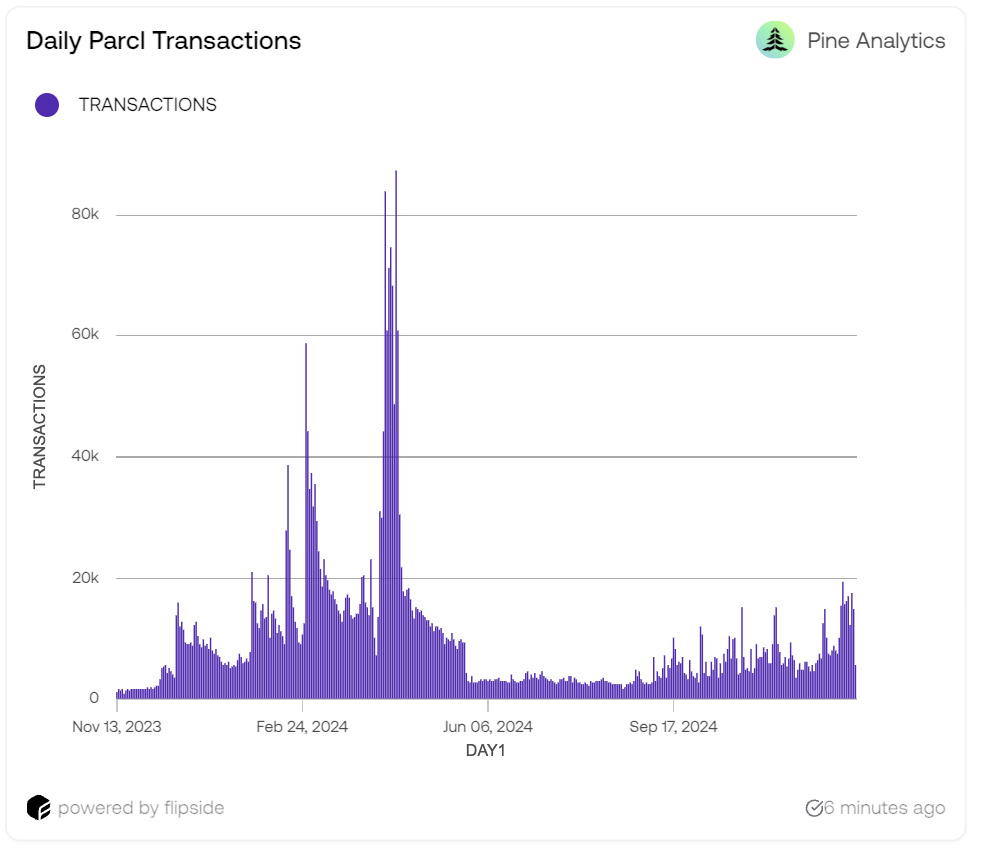Select the 20k y-axis tick label
This screenshot has height=848, width=982.
[x=84, y=578]
